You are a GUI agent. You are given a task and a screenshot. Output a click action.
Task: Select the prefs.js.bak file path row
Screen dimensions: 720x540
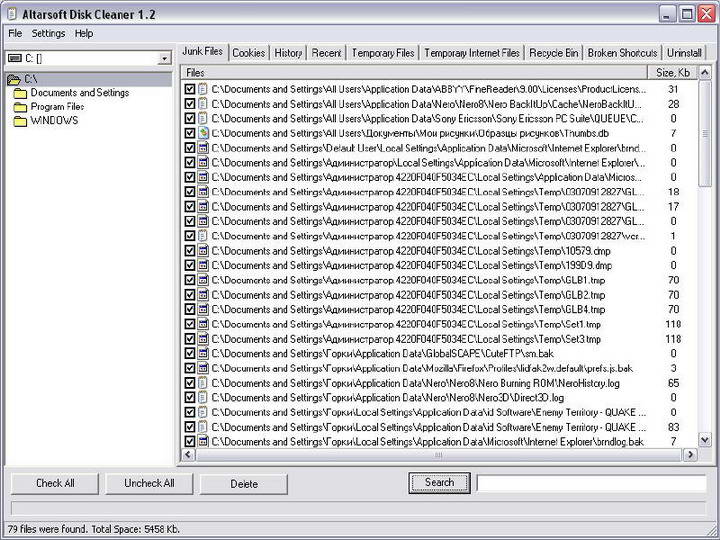422,368
